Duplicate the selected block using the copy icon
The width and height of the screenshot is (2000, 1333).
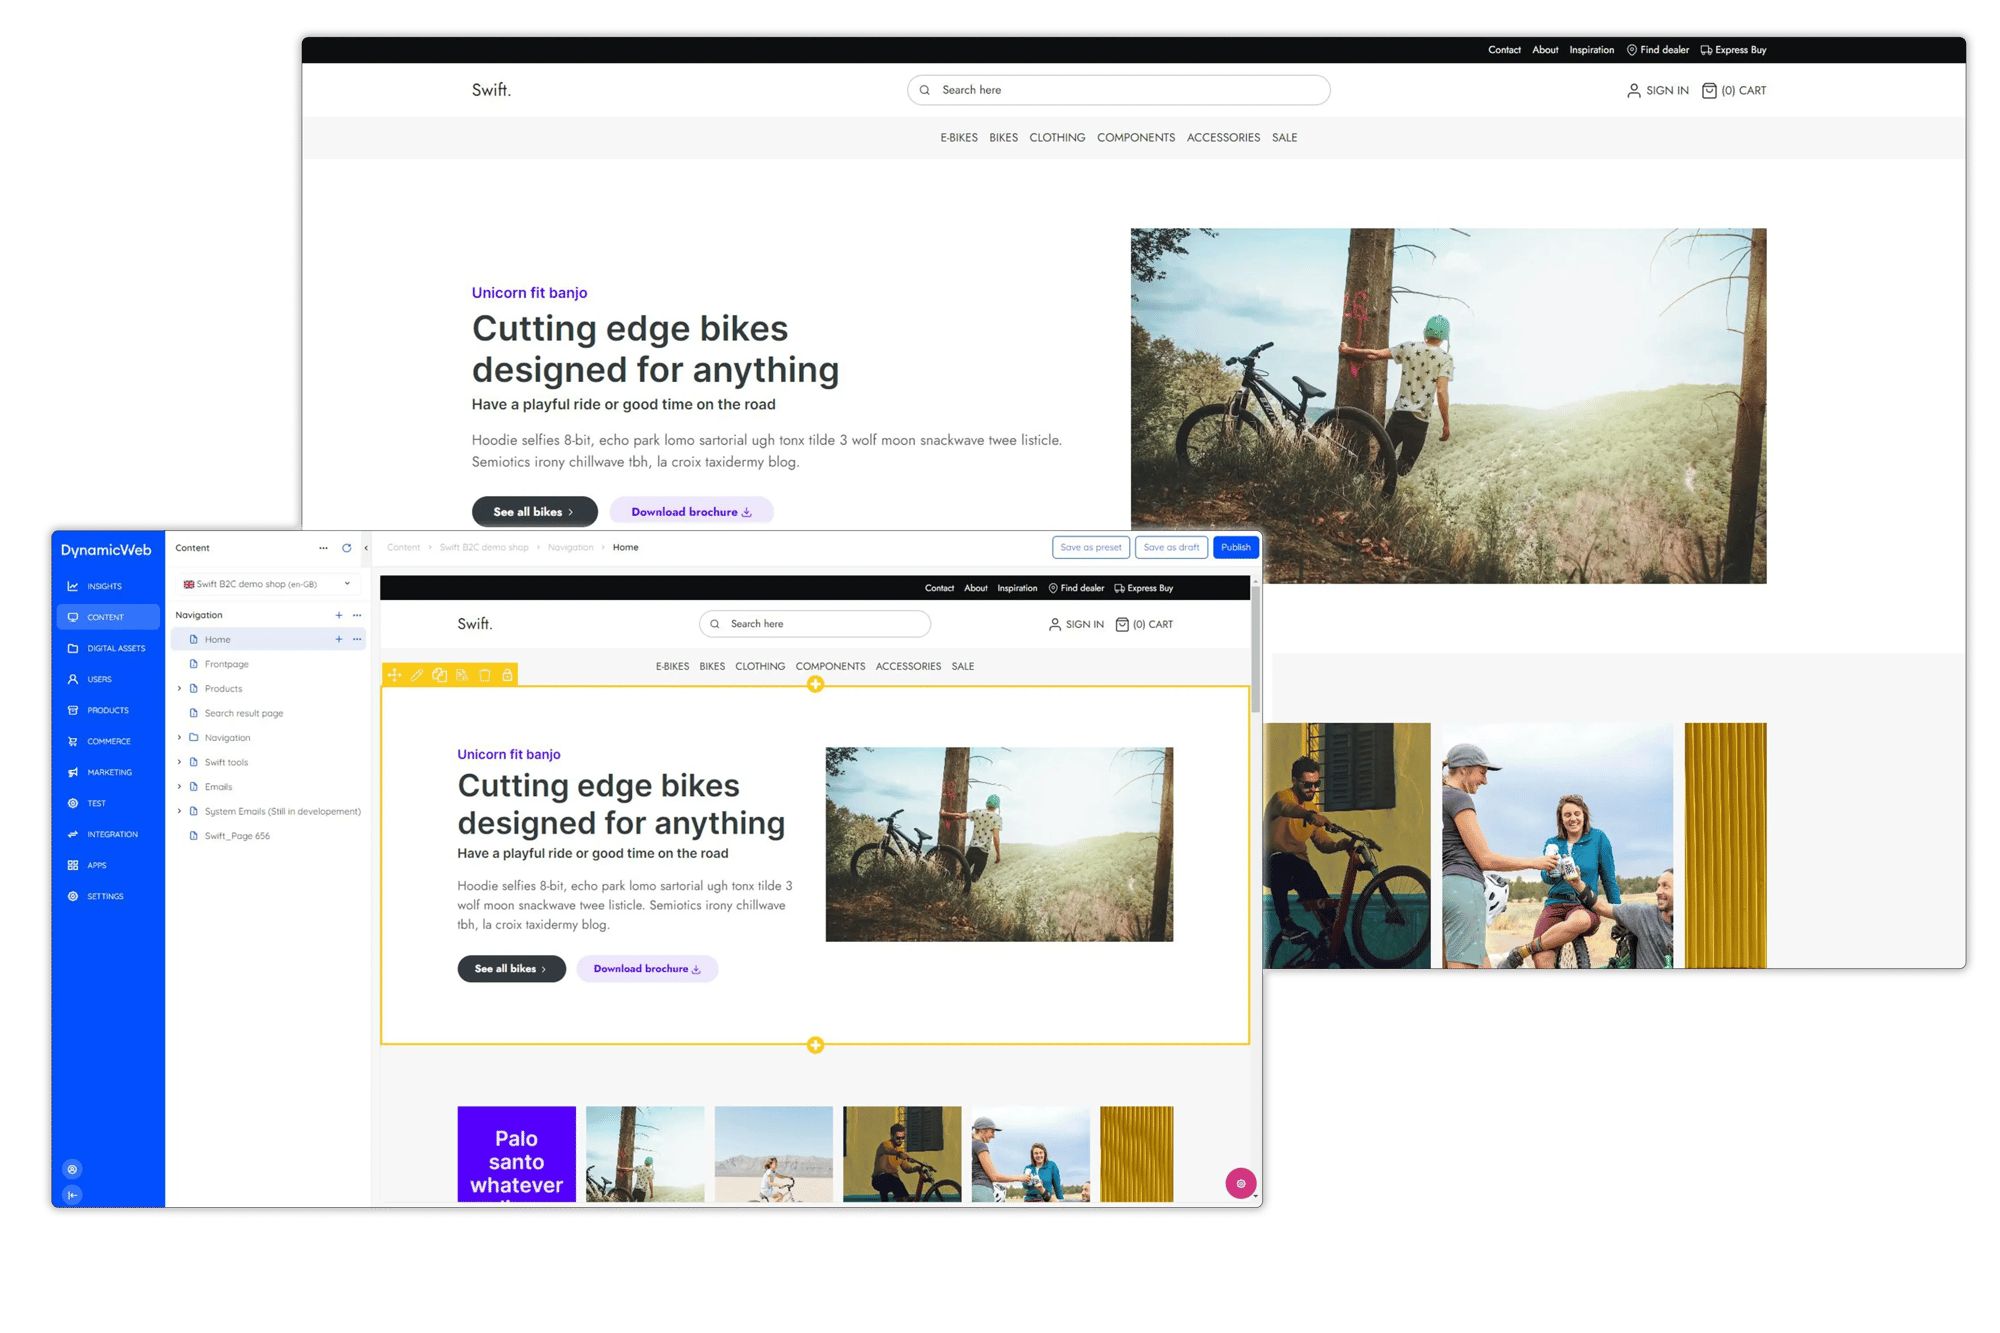440,675
